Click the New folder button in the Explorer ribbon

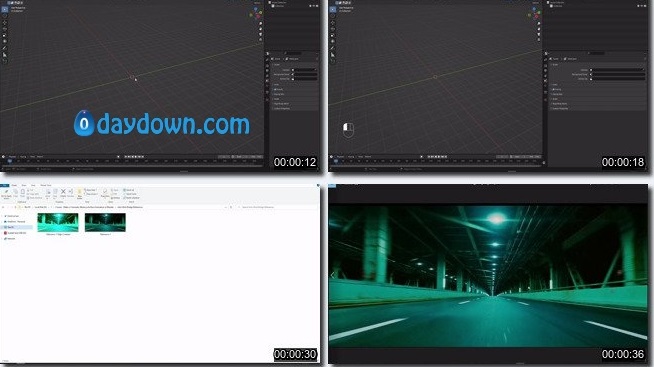click(80, 193)
